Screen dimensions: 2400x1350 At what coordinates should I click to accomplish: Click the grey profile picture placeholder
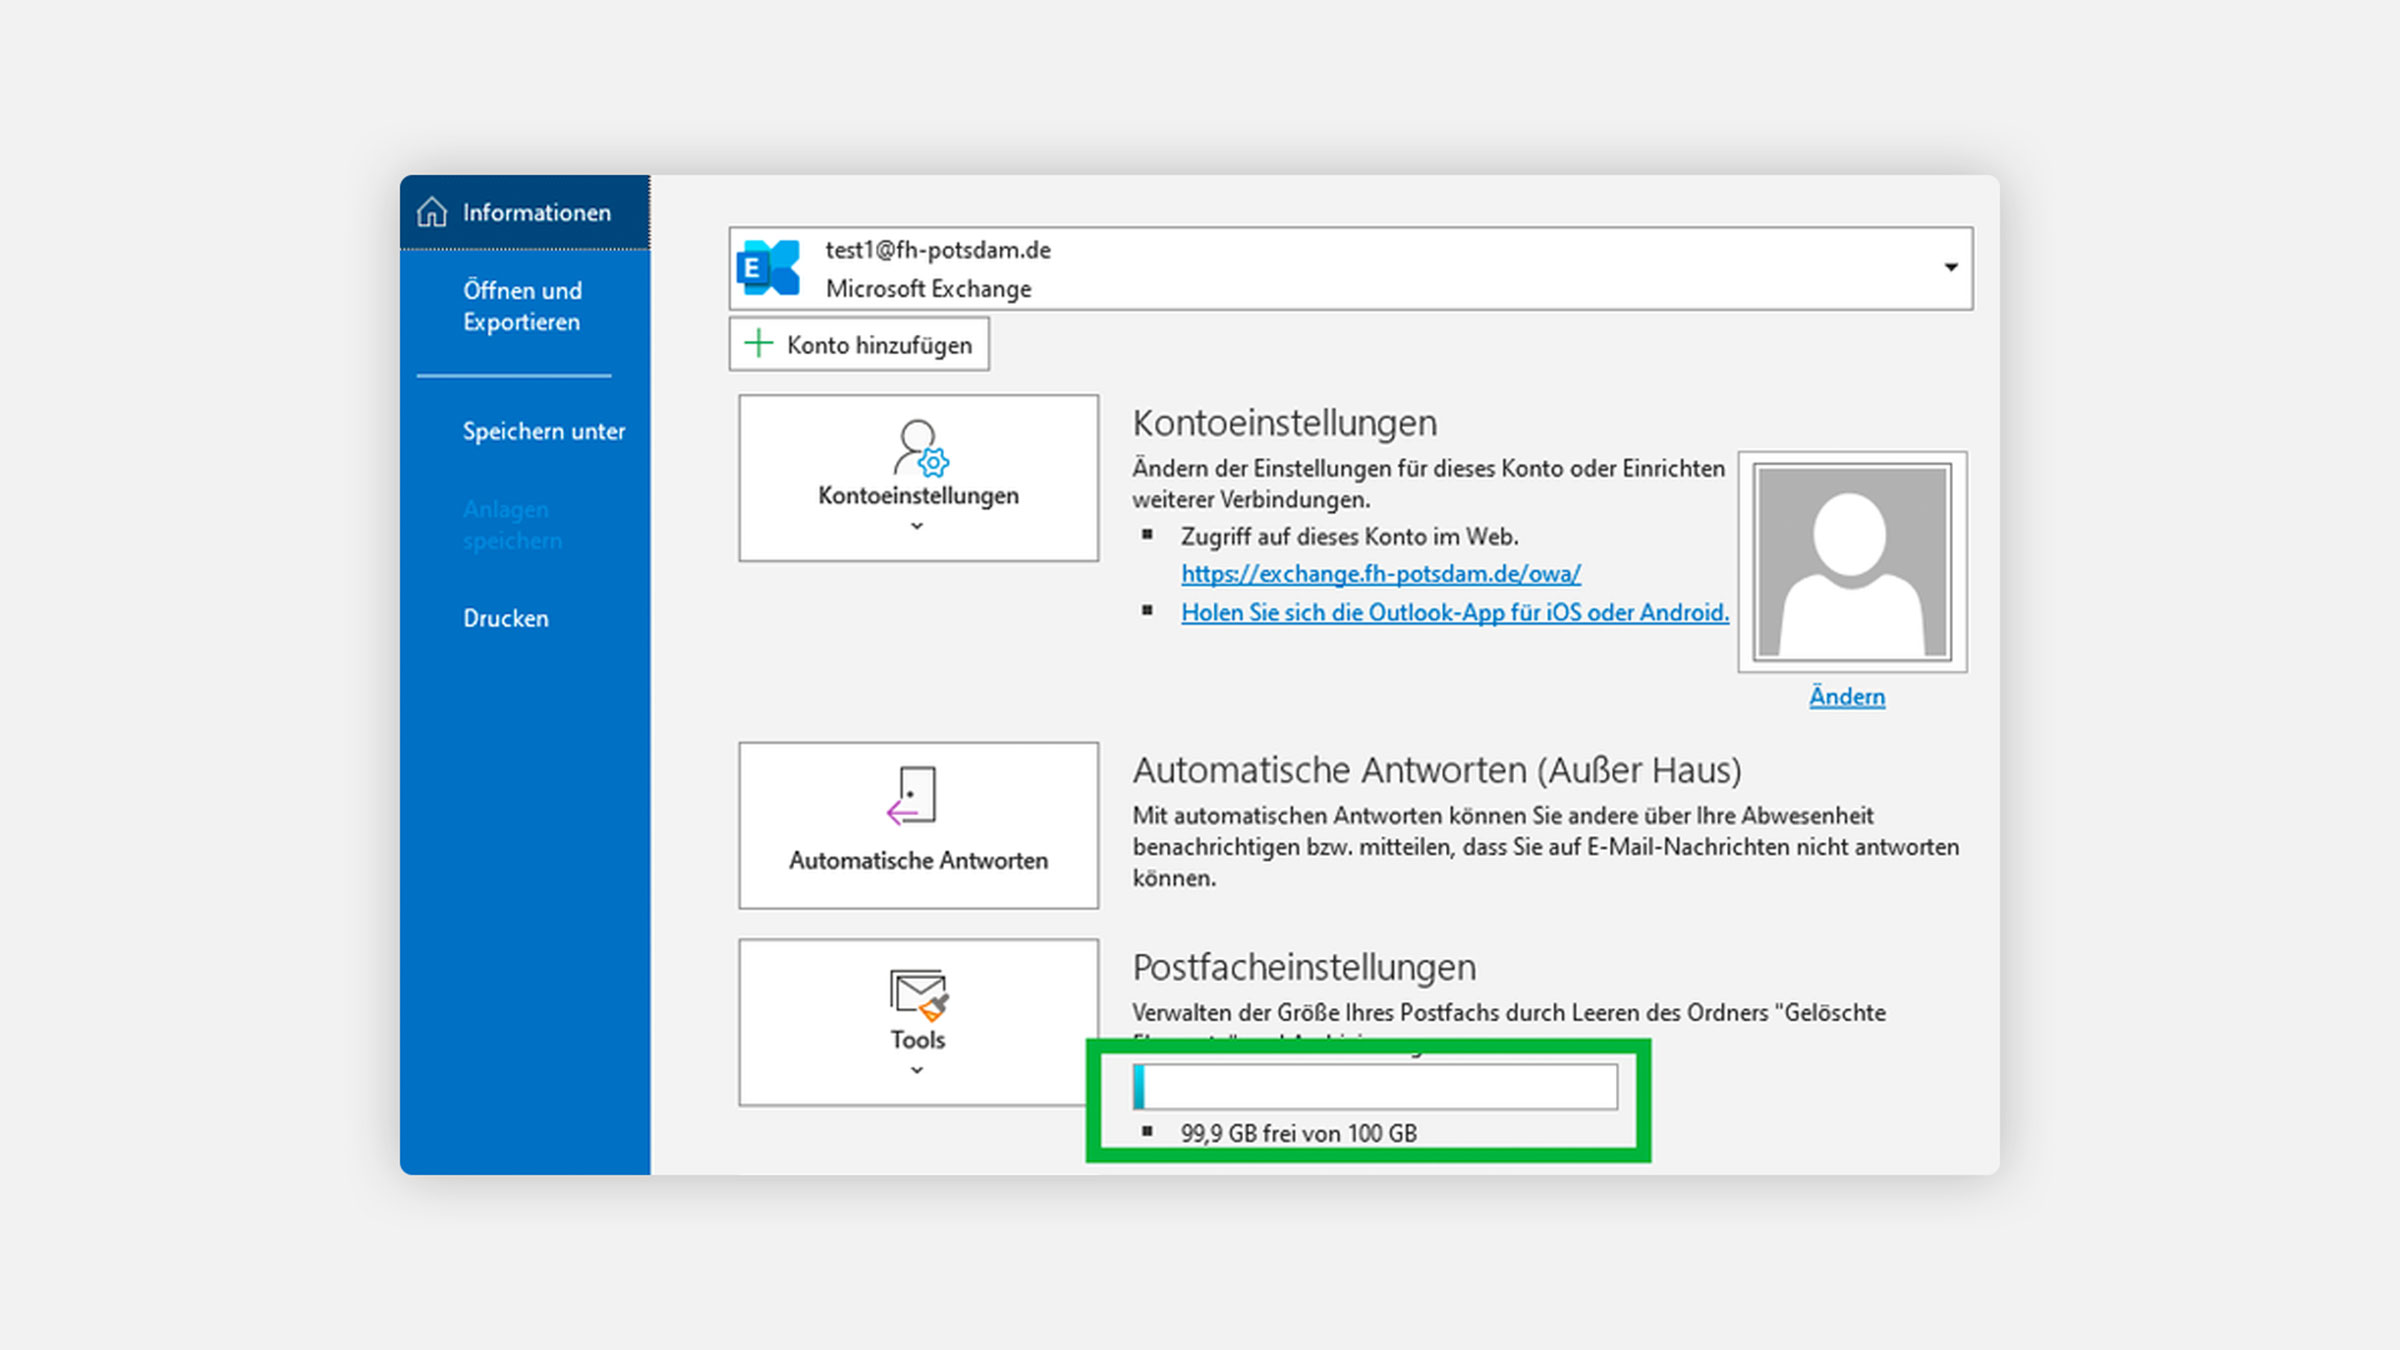[x=1852, y=561]
